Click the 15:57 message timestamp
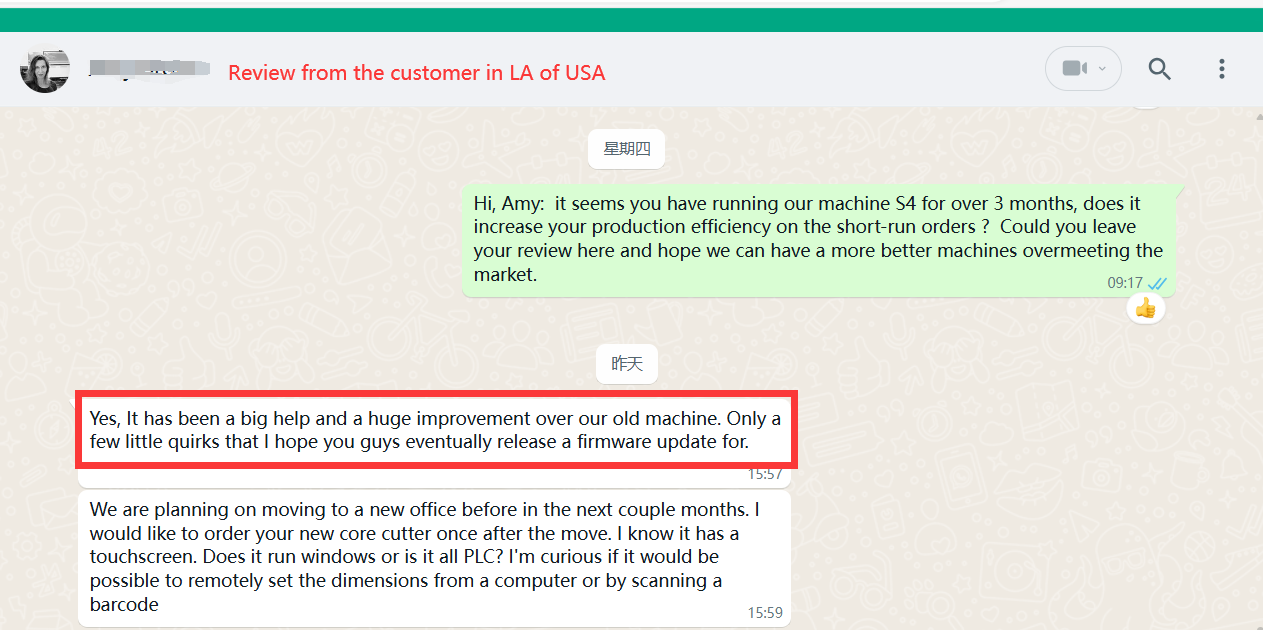Viewport: 1263px width, 630px height. pos(765,474)
